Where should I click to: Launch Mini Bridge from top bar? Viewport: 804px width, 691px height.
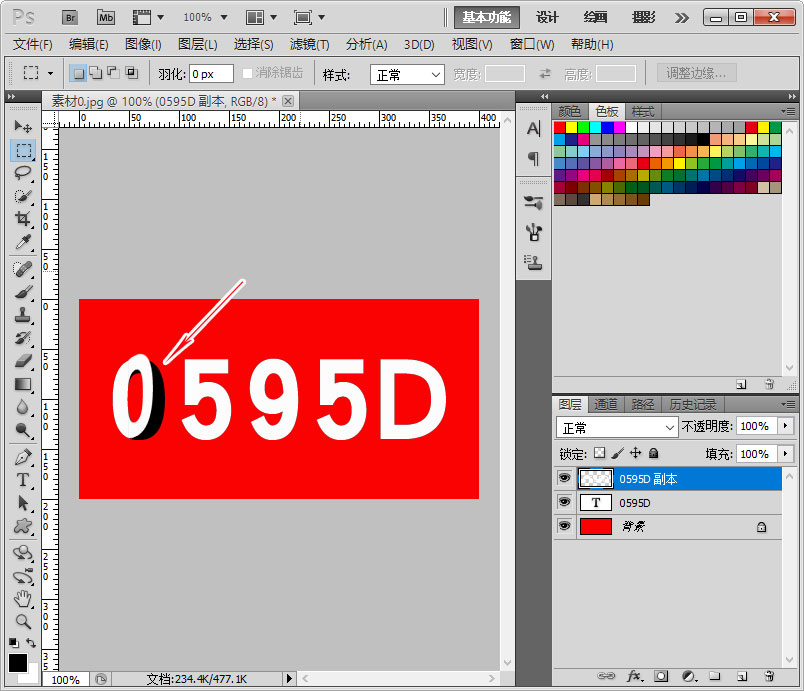coord(106,17)
